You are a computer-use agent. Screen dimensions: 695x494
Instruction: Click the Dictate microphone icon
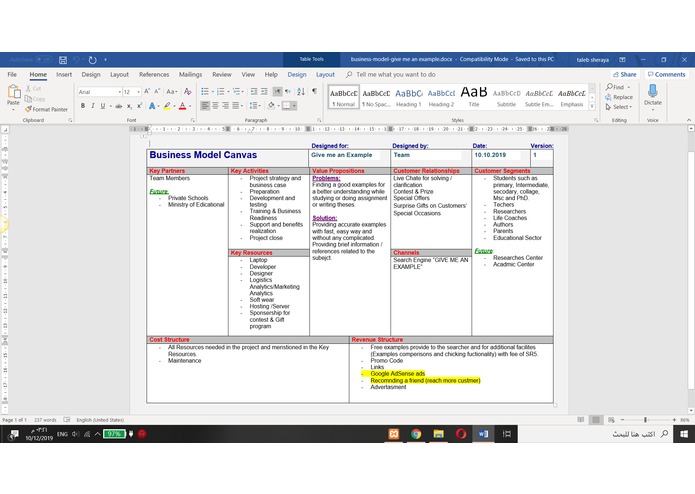point(652,90)
